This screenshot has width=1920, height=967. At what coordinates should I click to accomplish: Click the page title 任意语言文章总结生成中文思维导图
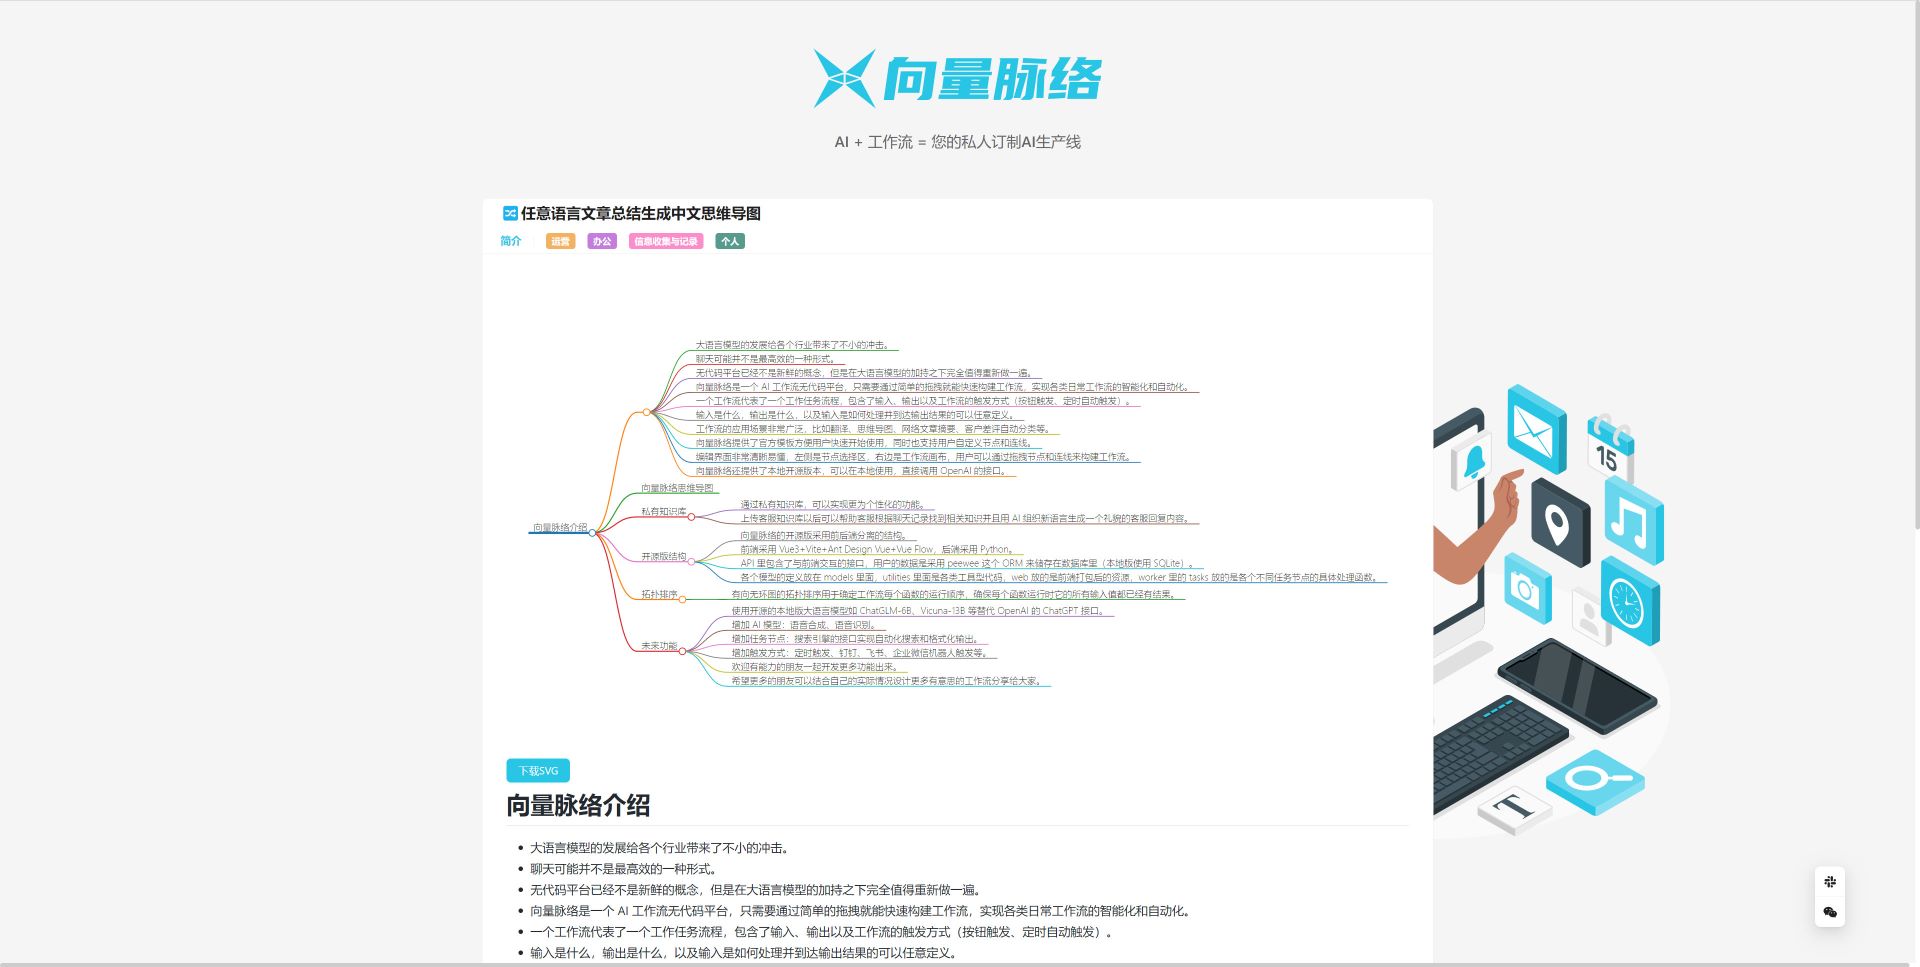click(641, 213)
